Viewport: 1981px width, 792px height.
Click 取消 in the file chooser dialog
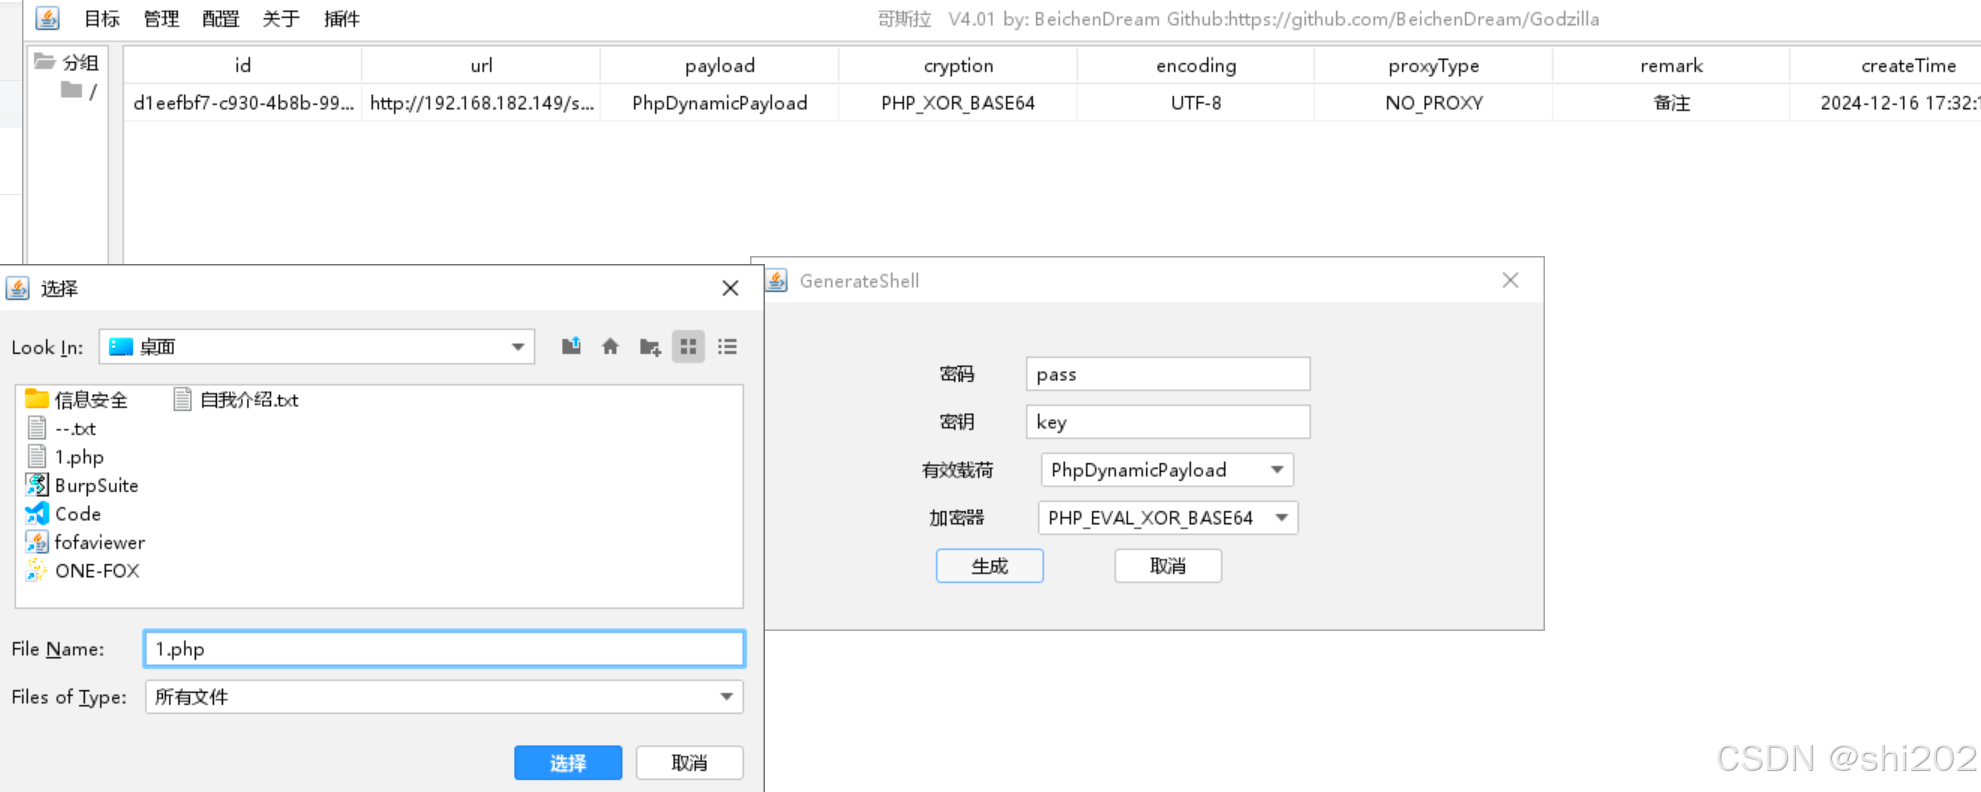click(x=689, y=763)
